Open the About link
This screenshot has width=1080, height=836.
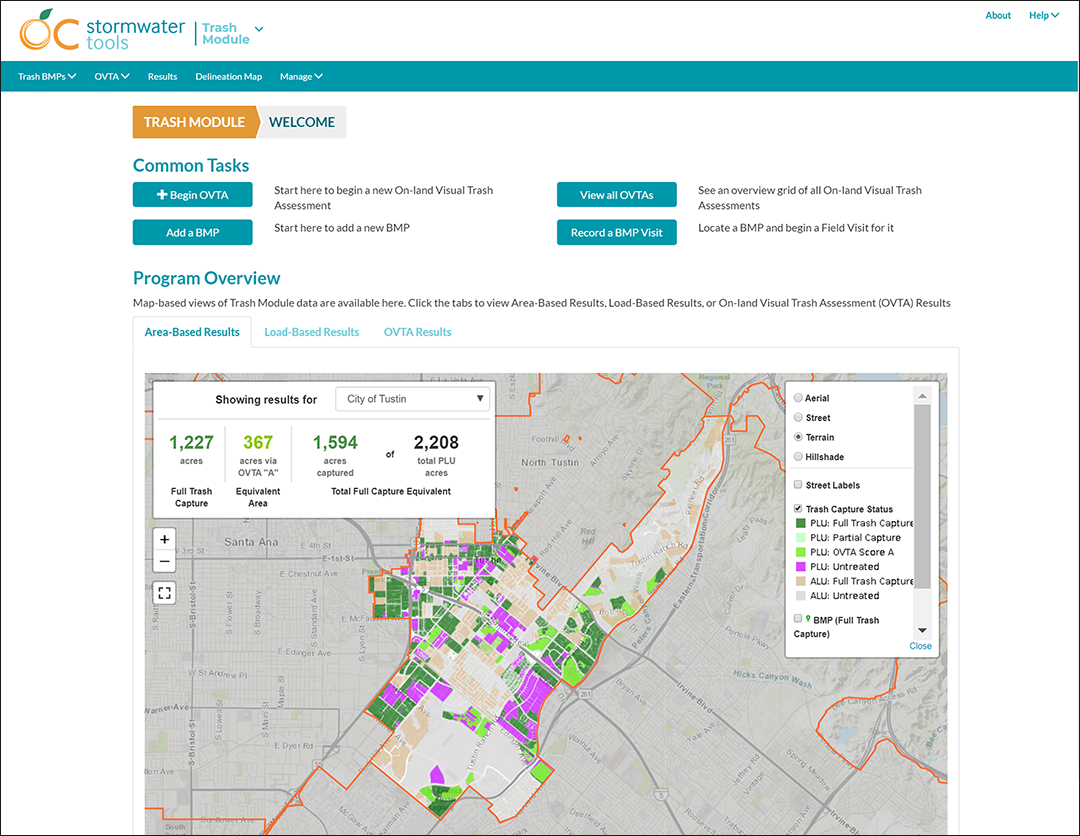(998, 15)
